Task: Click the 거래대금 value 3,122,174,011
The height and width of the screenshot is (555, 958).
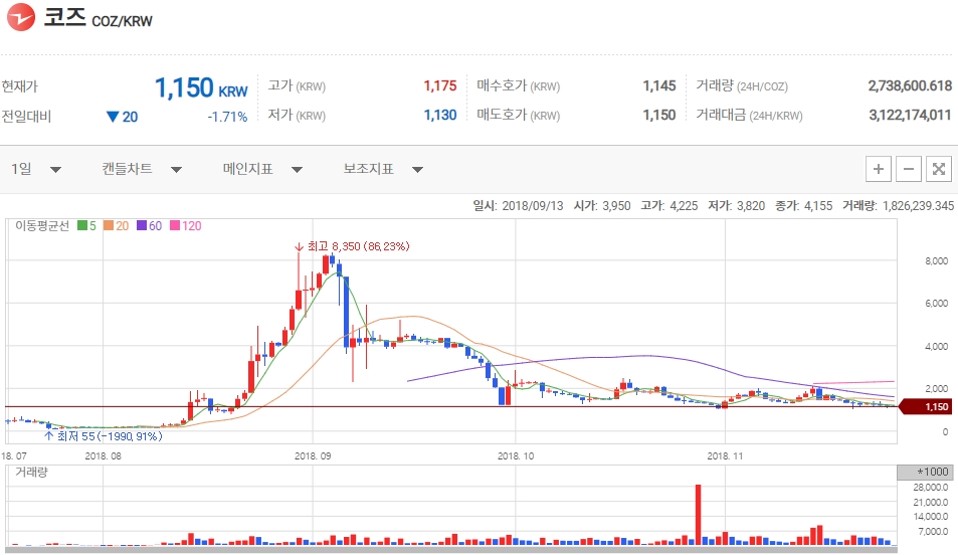Action: pos(910,115)
